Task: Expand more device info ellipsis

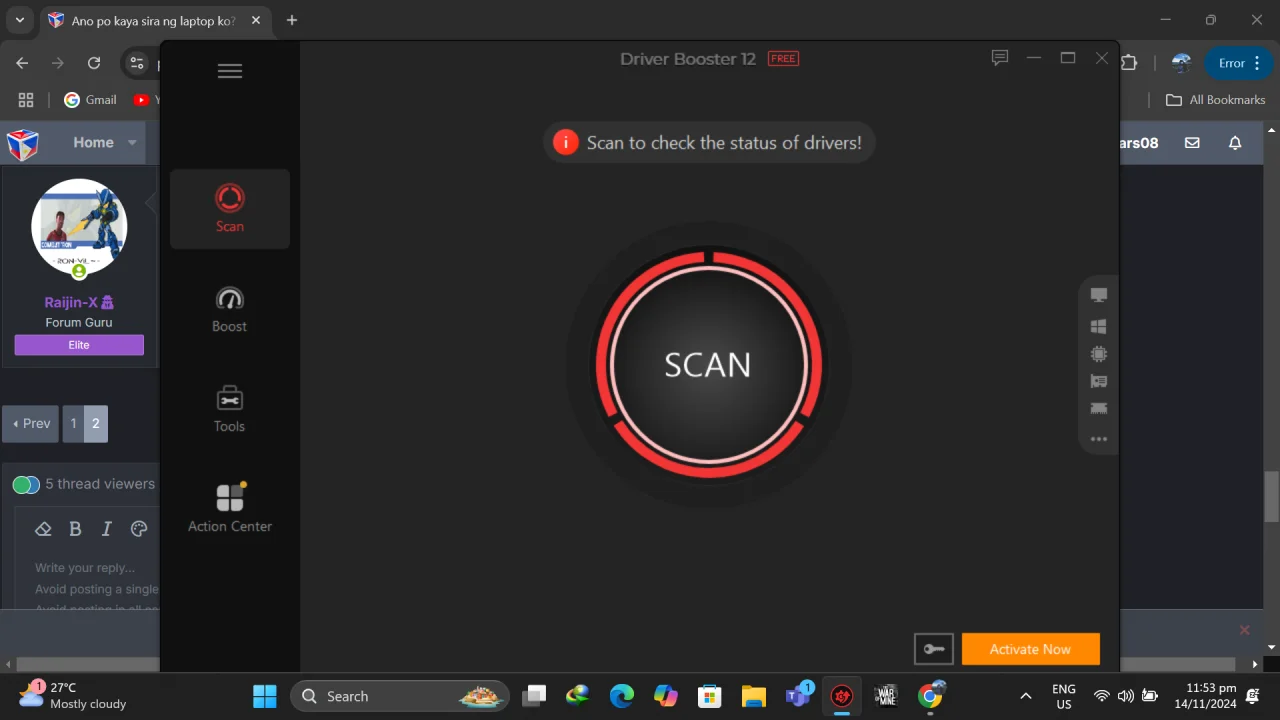Action: (1099, 439)
